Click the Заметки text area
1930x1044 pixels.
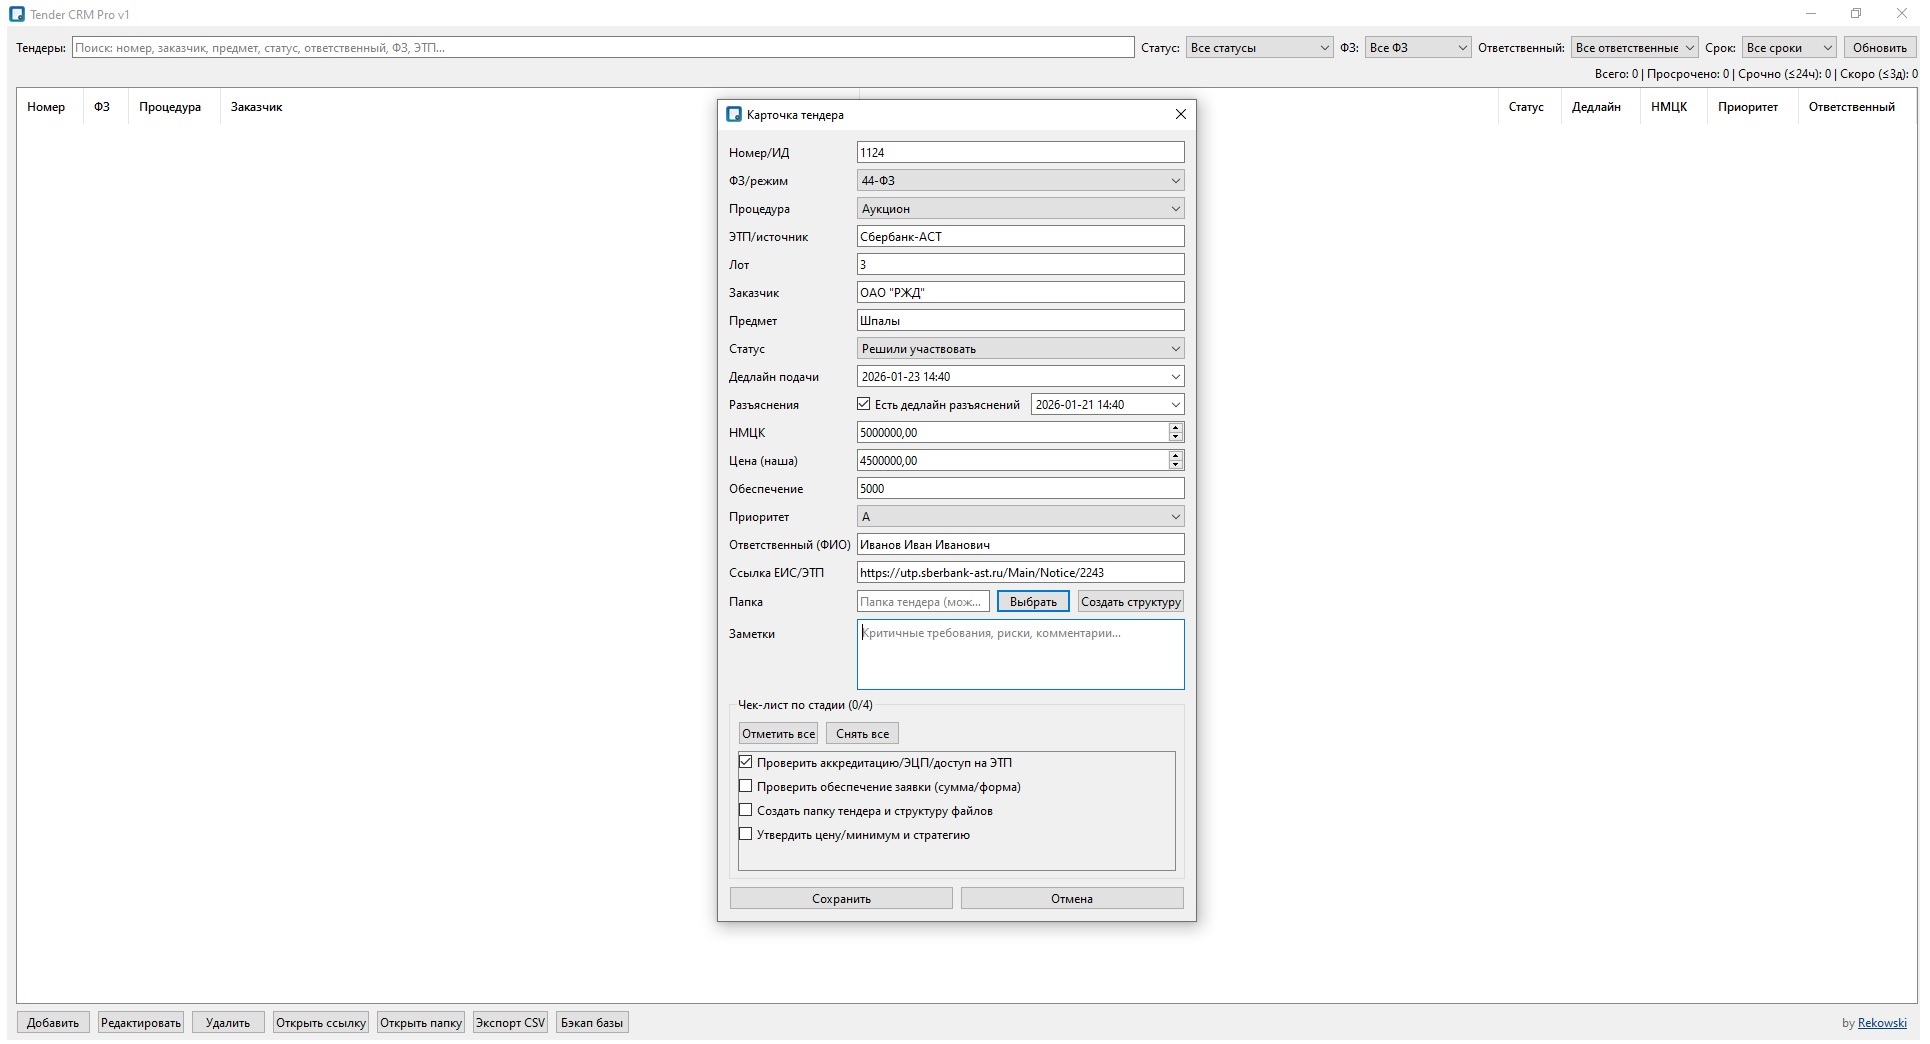(1021, 655)
